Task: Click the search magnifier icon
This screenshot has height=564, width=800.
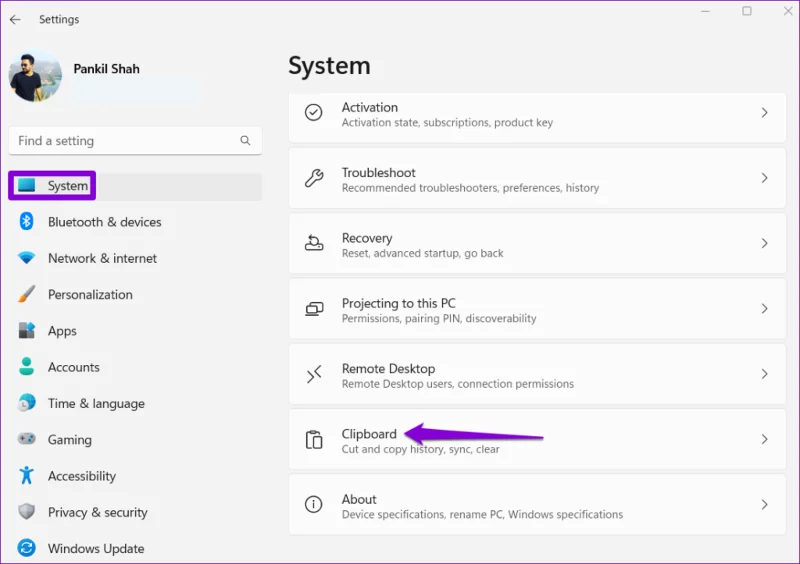Action: (245, 140)
